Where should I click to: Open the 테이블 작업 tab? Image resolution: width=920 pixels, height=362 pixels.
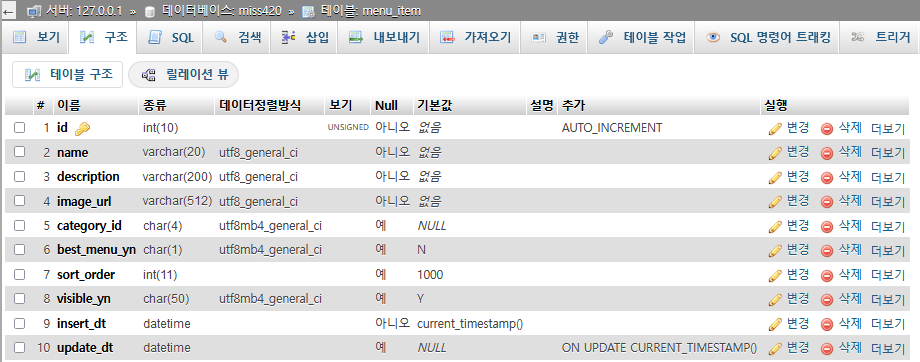[x=642, y=38]
